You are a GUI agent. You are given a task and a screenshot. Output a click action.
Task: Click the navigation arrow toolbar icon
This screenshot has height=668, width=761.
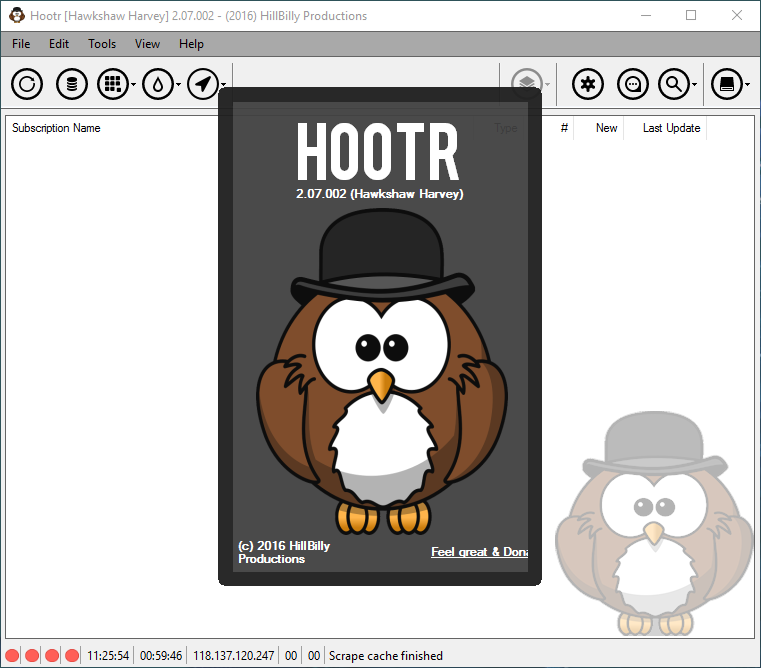(x=203, y=84)
